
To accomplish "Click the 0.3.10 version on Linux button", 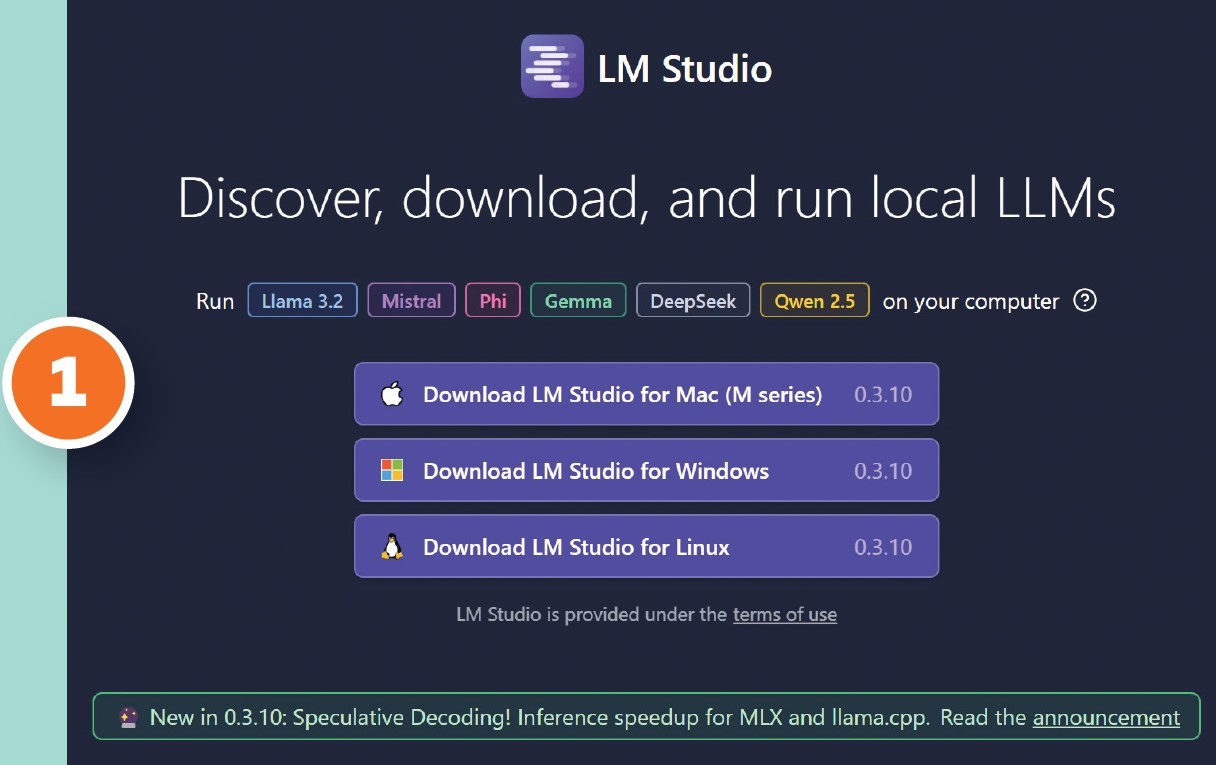I will coord(883,546).
